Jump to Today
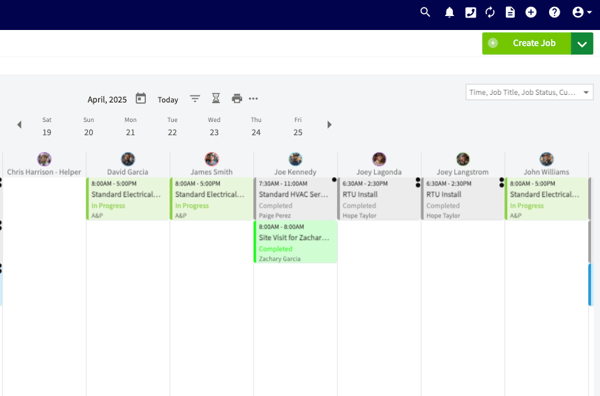 click(168, 100)
